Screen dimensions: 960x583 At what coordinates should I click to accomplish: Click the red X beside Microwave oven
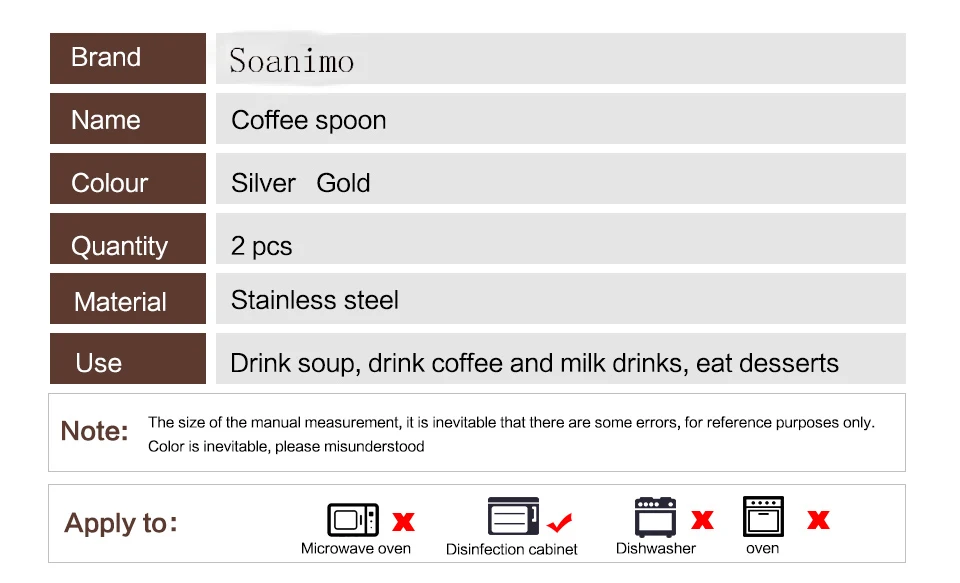403,522
